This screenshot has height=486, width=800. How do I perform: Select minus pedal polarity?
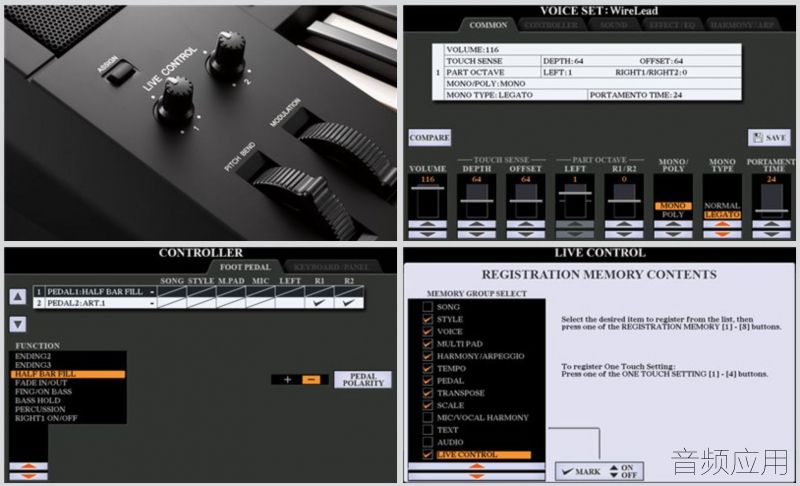point(312,379)
